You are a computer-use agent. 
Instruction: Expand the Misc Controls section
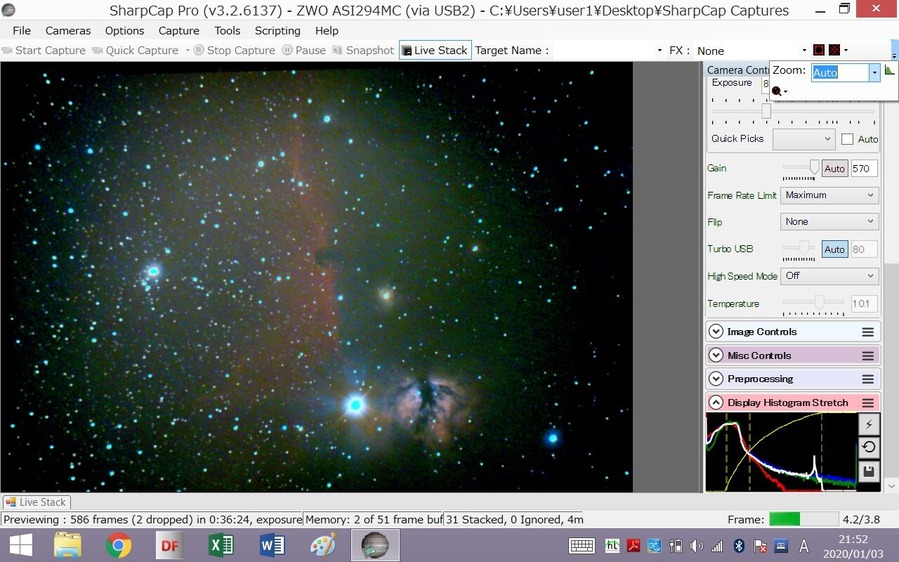coord(716,355)
